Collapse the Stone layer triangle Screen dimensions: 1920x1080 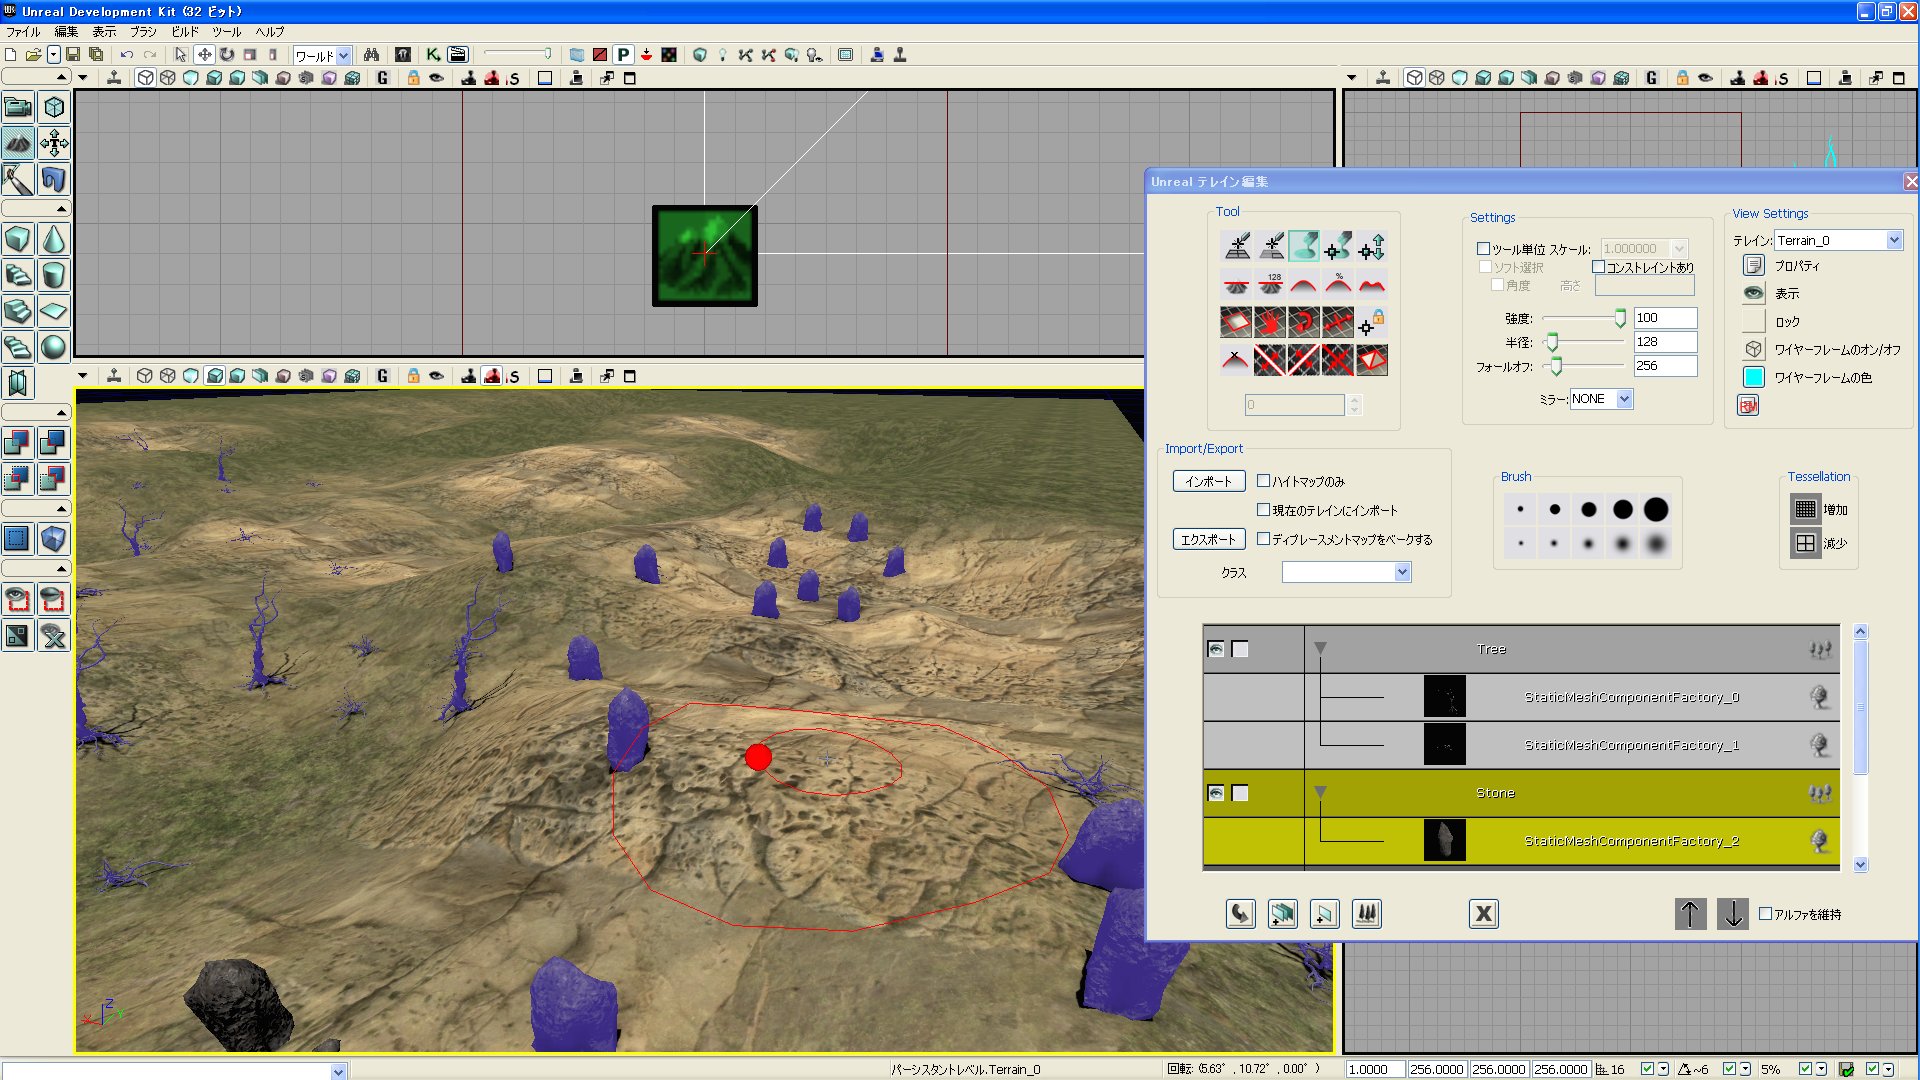click(1320, 793)
